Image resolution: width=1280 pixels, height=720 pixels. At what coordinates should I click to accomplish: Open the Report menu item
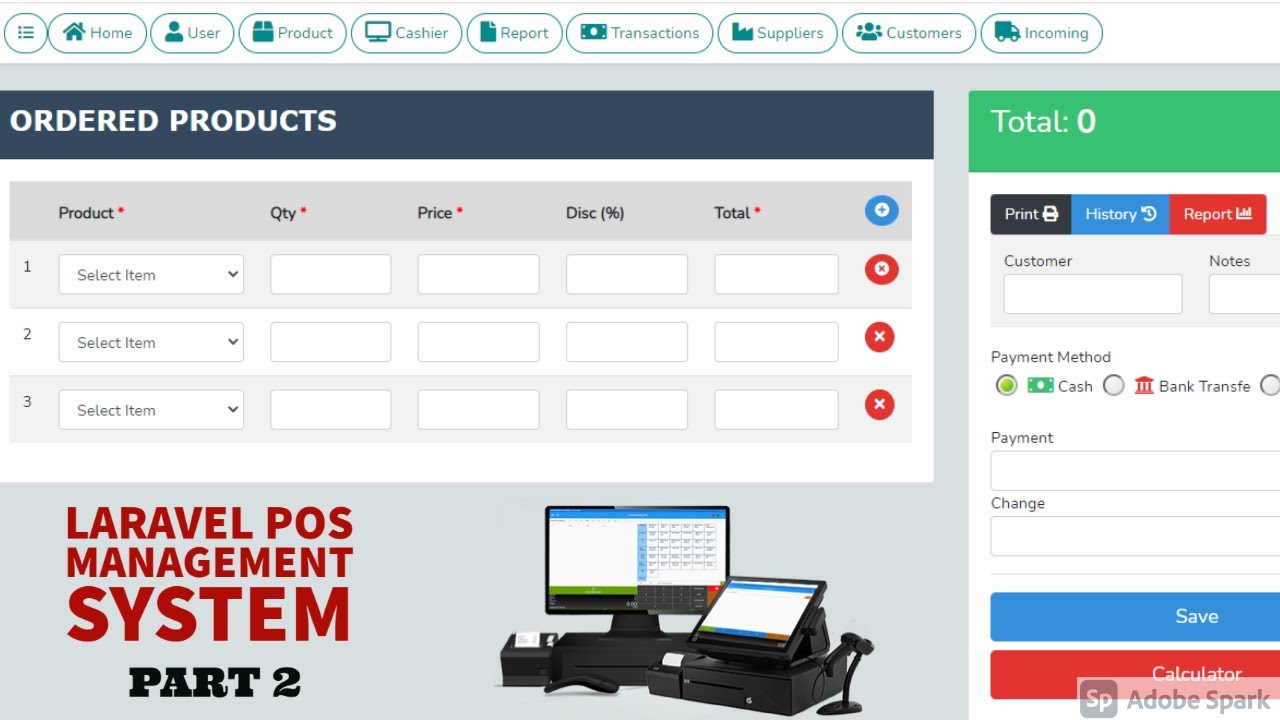coord(514,33)
